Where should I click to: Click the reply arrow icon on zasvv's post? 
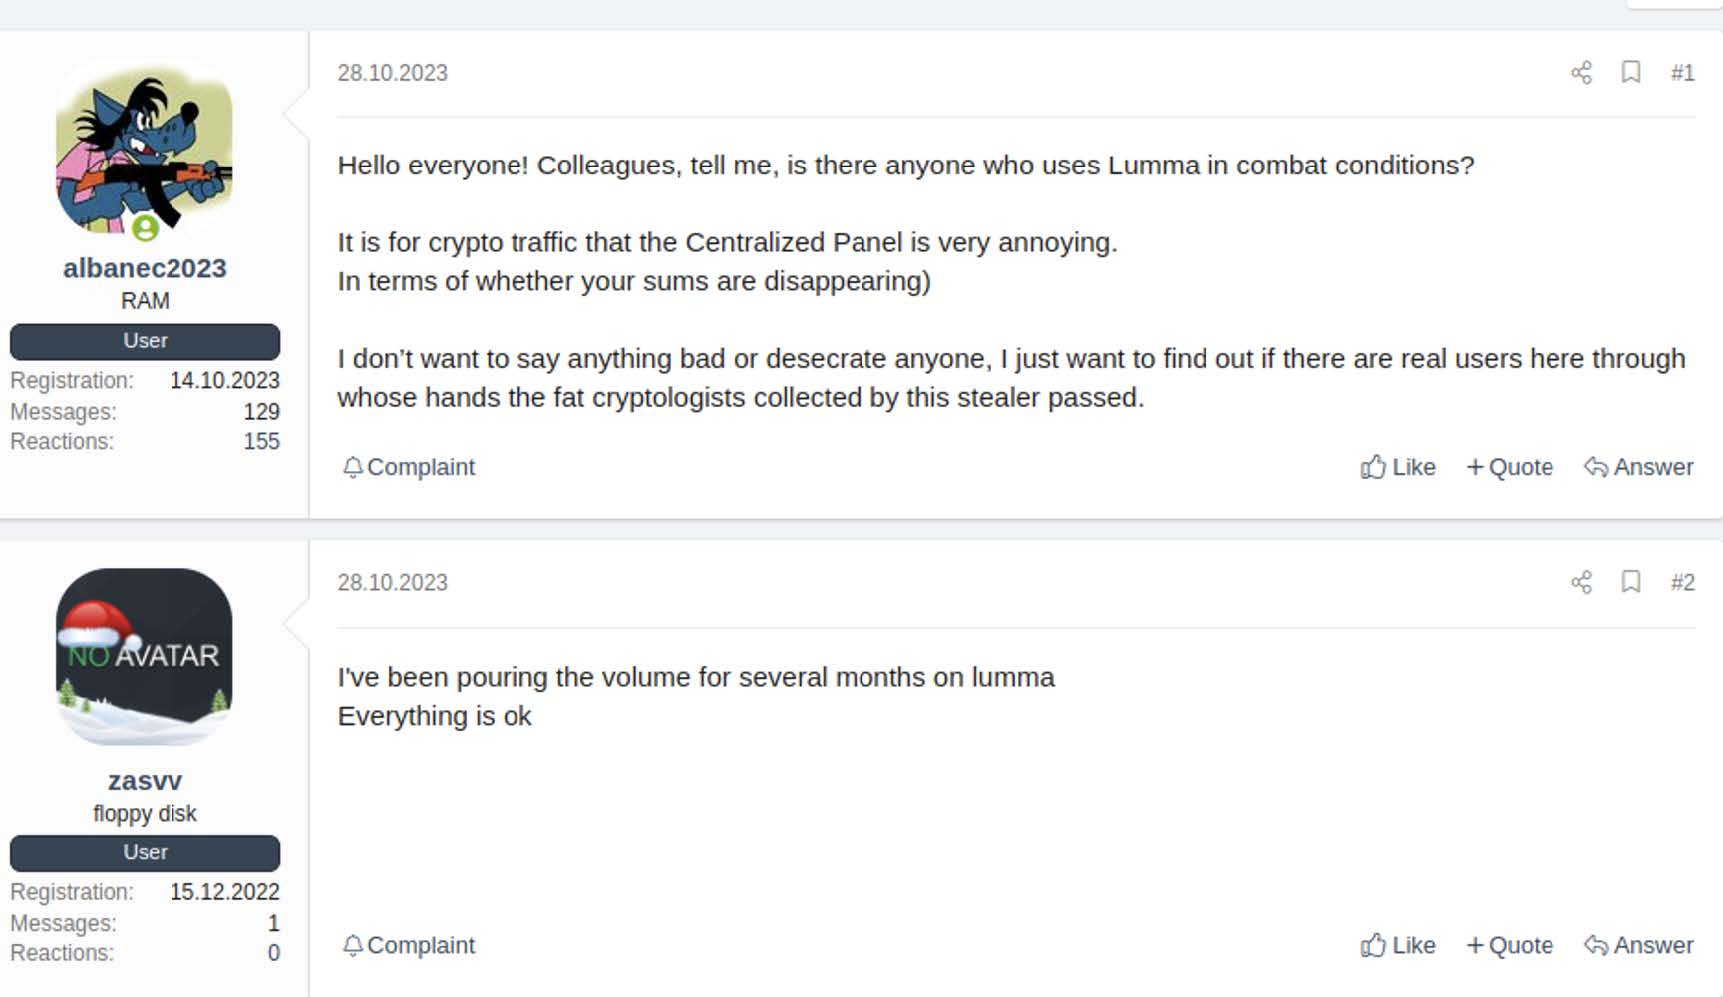click(x=1597, y=945)
